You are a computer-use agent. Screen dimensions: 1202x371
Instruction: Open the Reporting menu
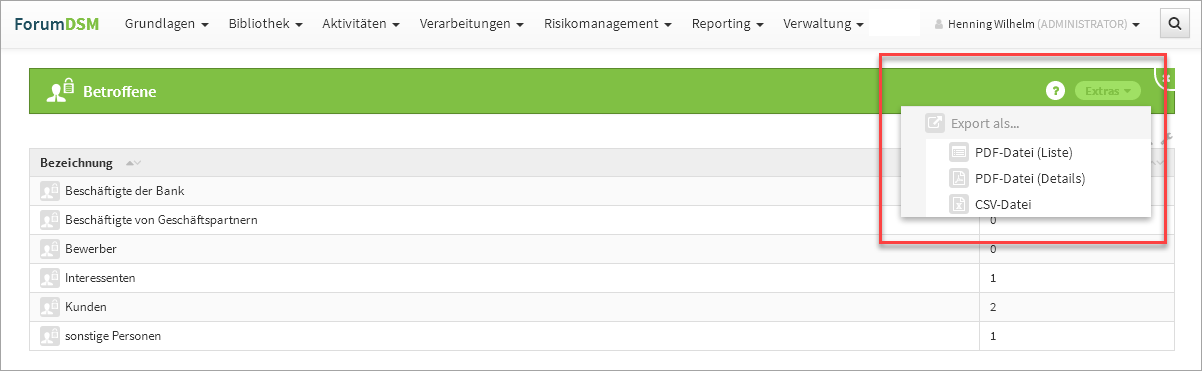(728, 23)
